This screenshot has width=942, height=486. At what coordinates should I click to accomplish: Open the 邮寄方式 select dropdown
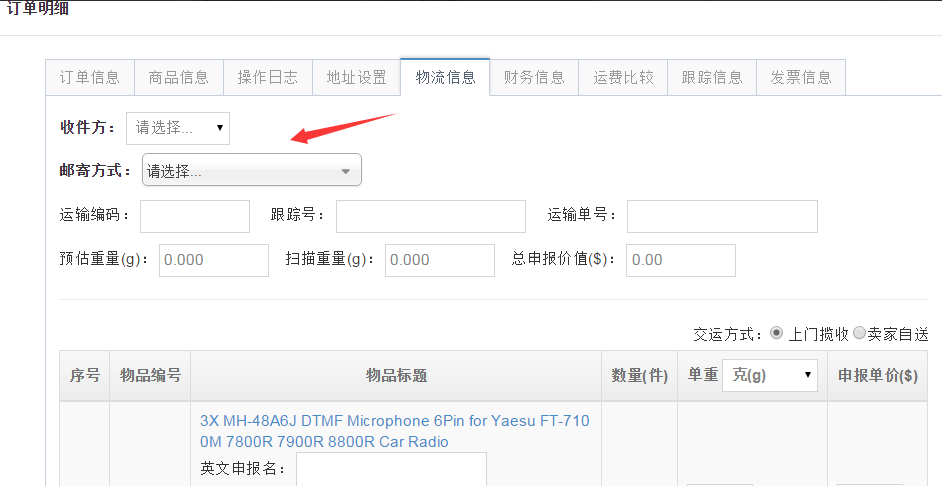pyautogui.click(x=251, y=171)
